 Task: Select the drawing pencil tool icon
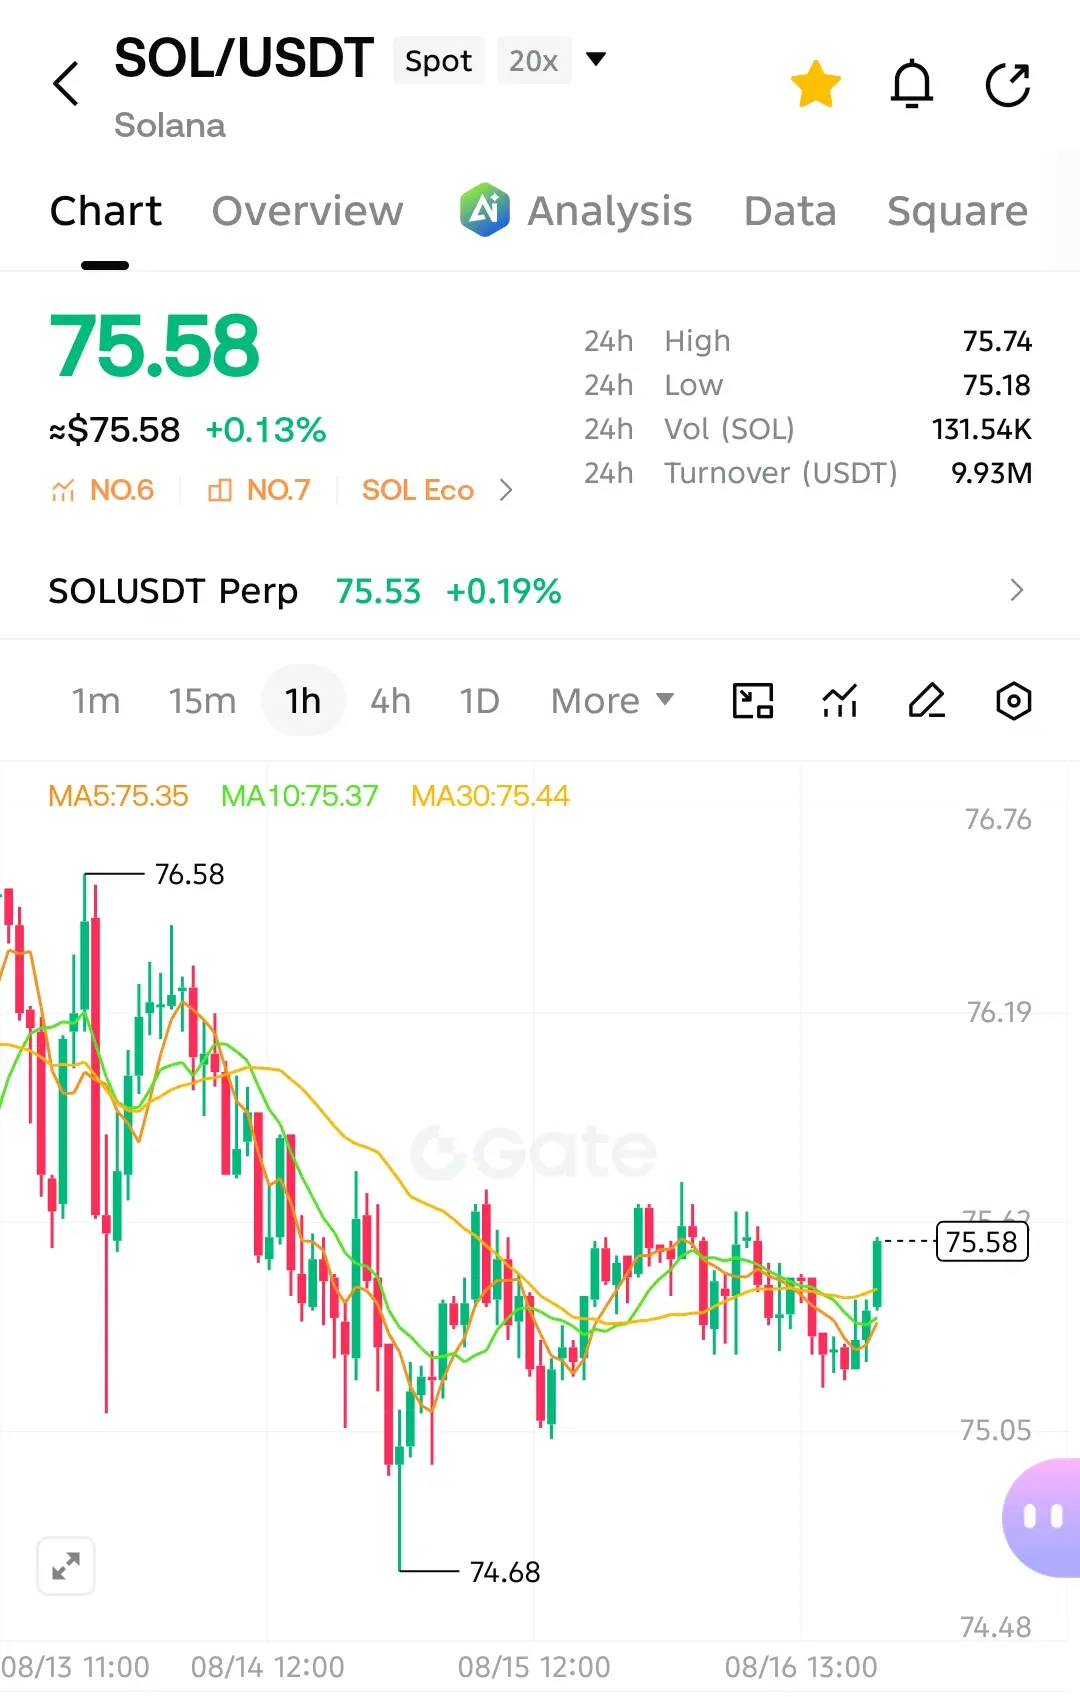(x=927, y=701)
